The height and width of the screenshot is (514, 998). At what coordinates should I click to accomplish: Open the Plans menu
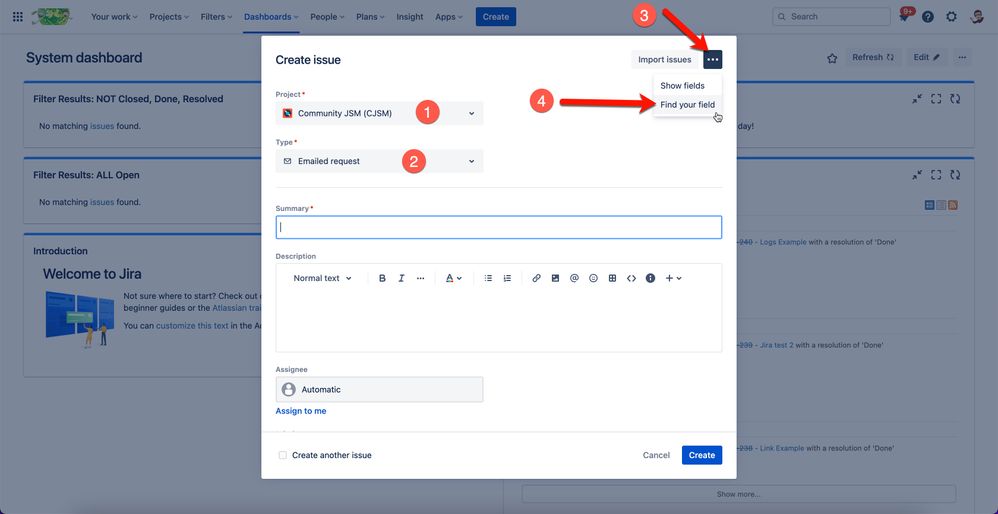tap(370, 17)
